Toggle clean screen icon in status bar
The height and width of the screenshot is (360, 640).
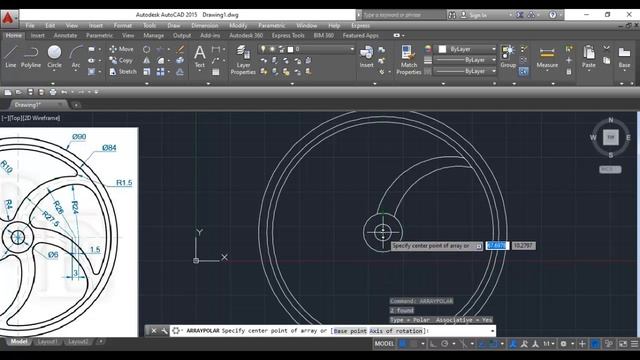coord(623,344)
